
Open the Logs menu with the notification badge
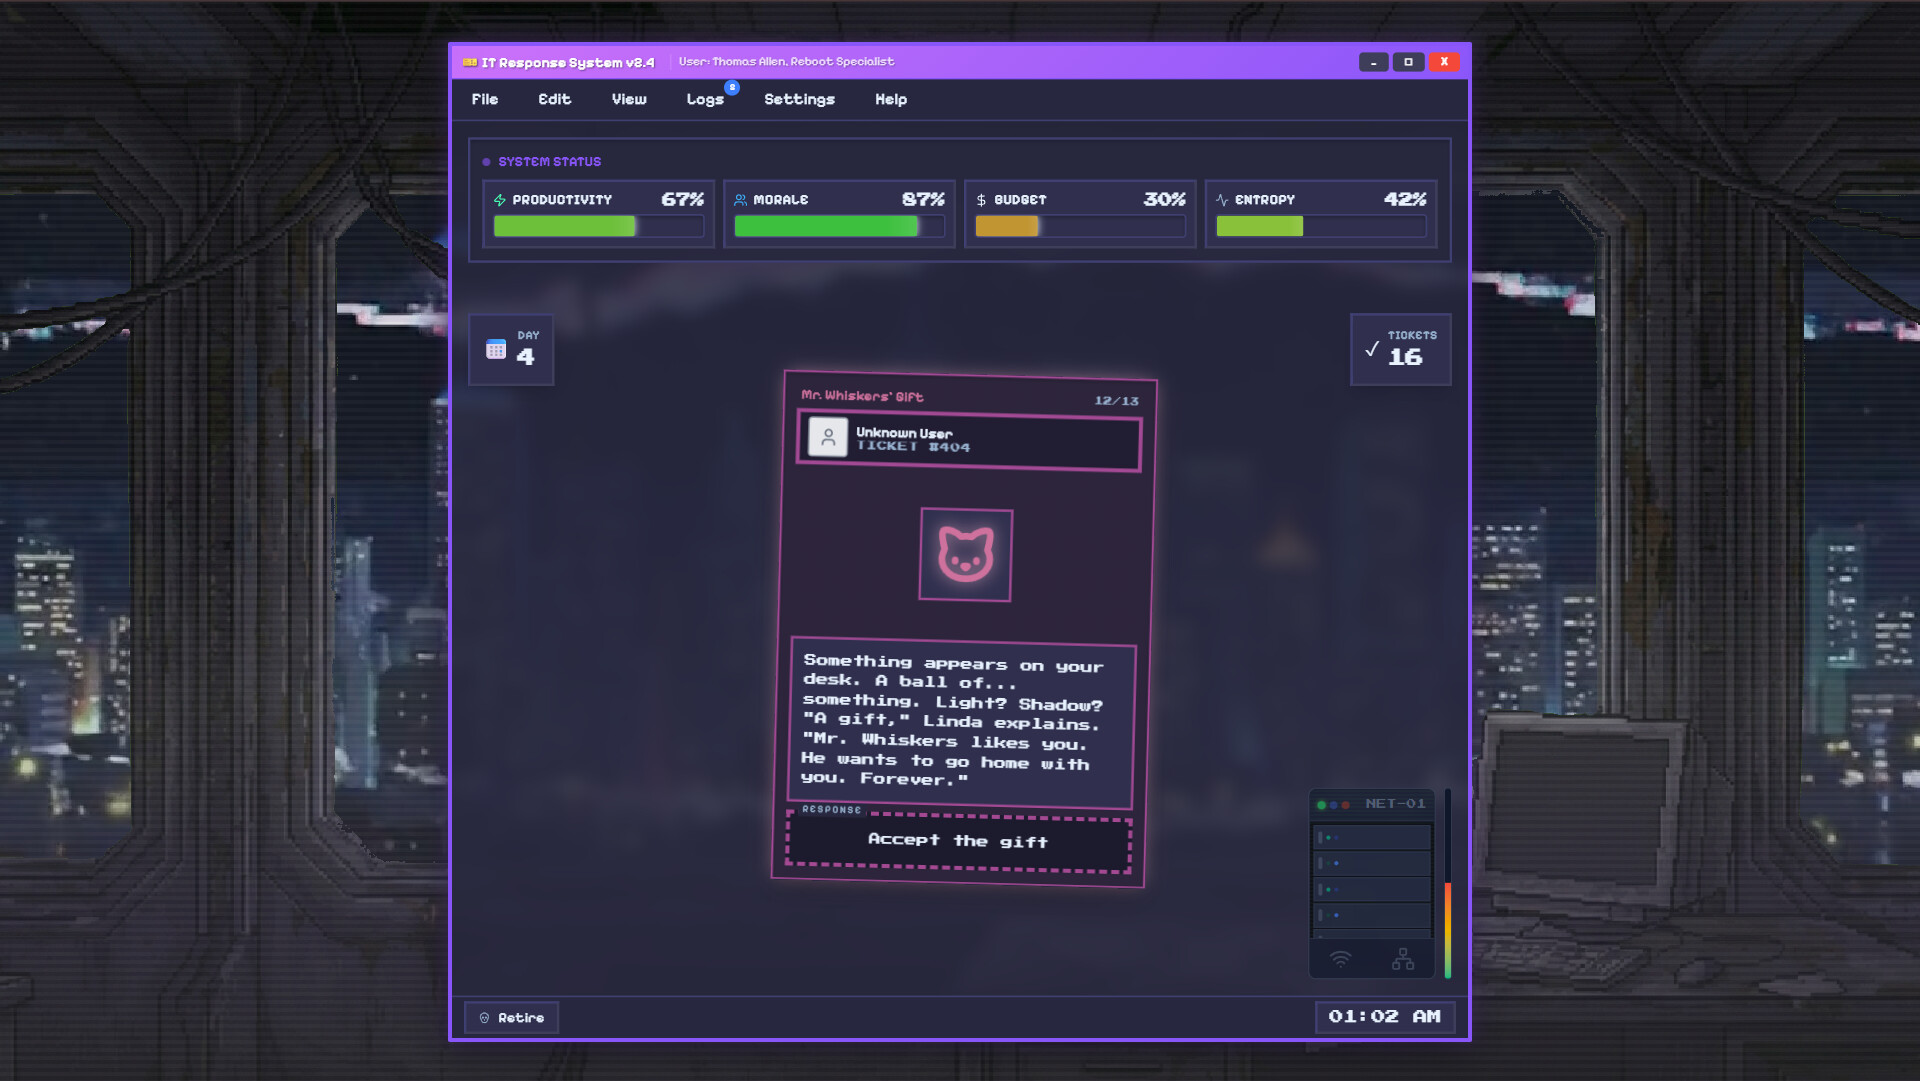(x=706, y=99)
